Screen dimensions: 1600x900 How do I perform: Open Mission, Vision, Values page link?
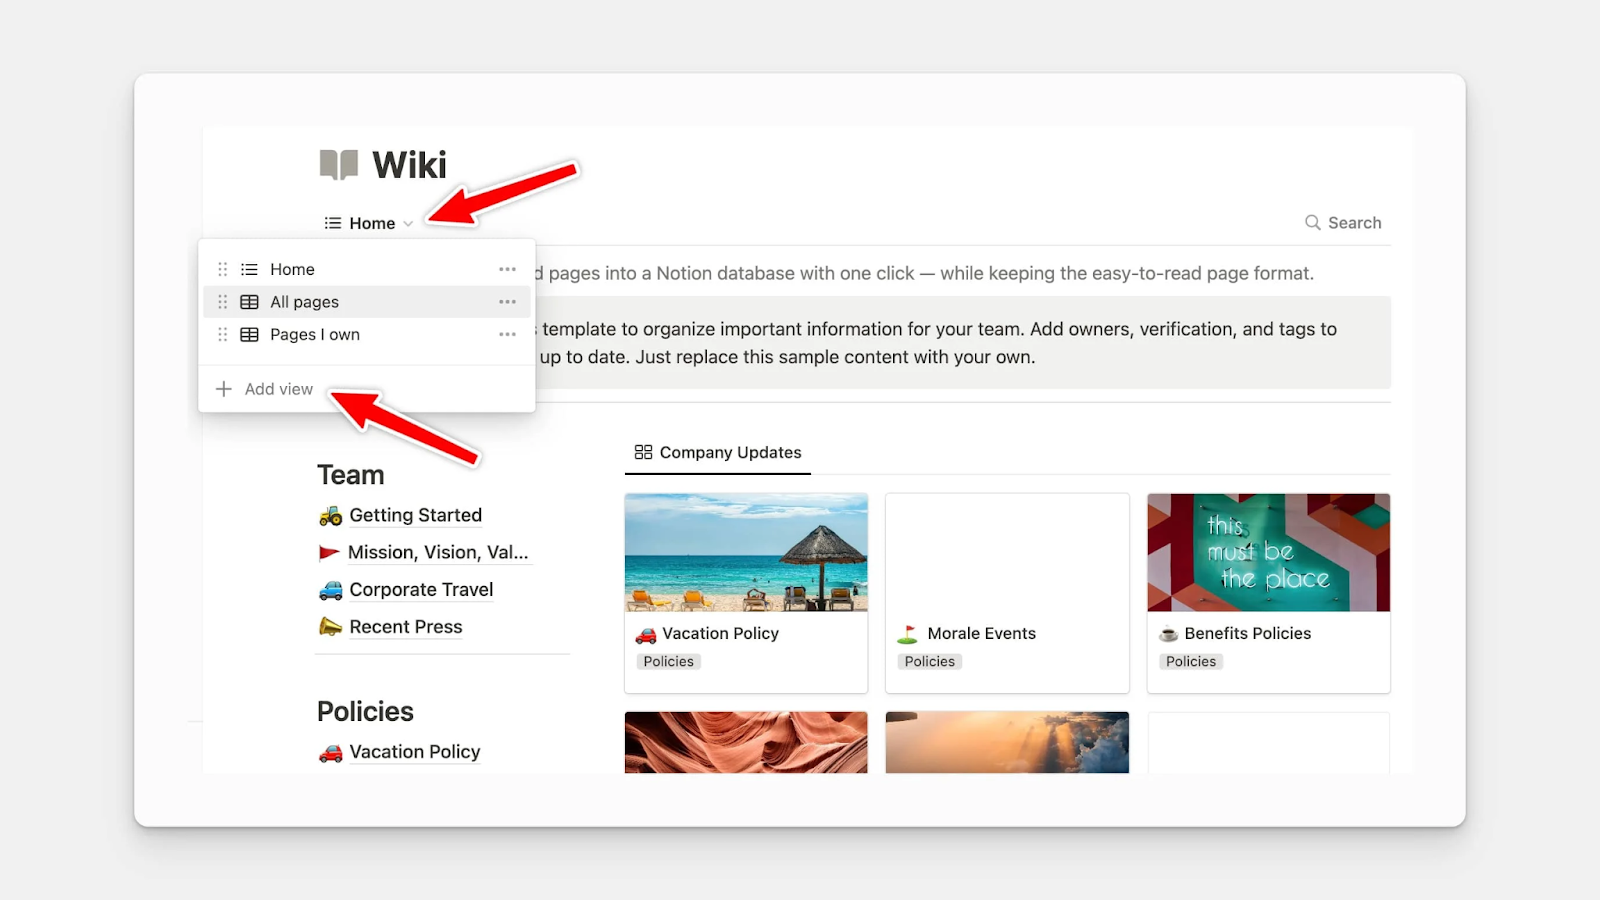click(x=437, y=553)
